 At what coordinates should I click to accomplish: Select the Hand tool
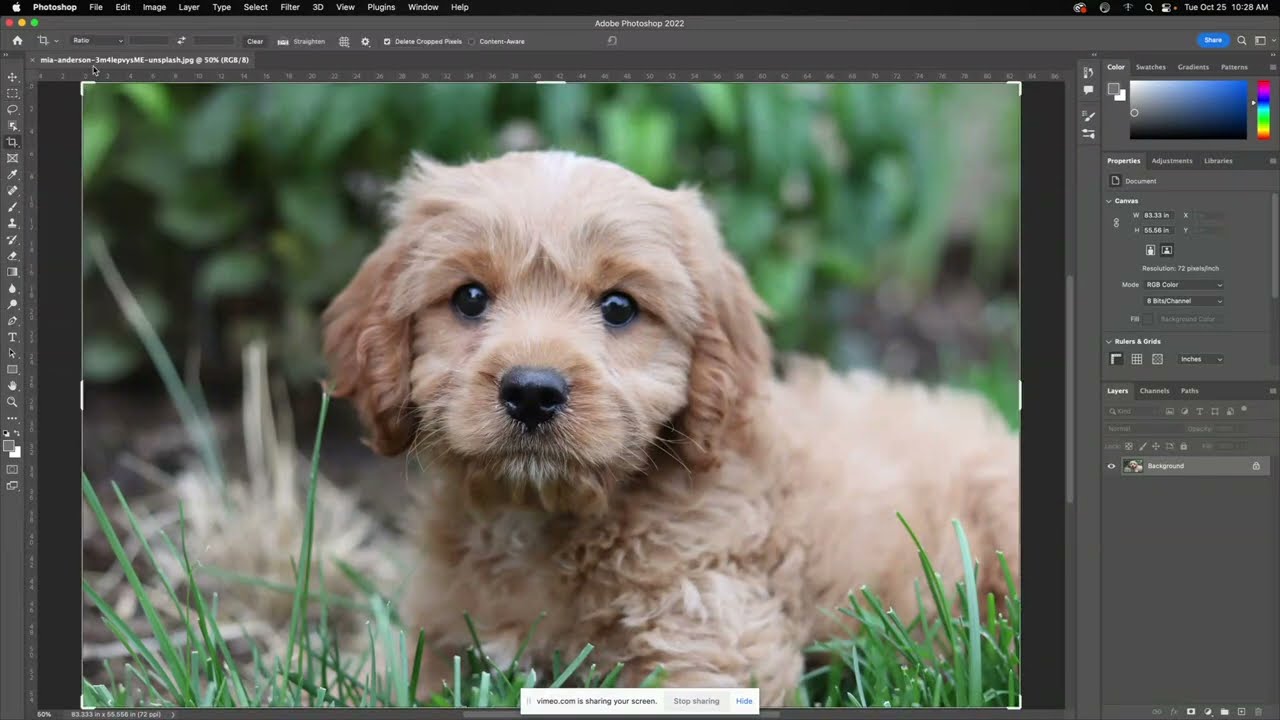[x=13, y=386]
